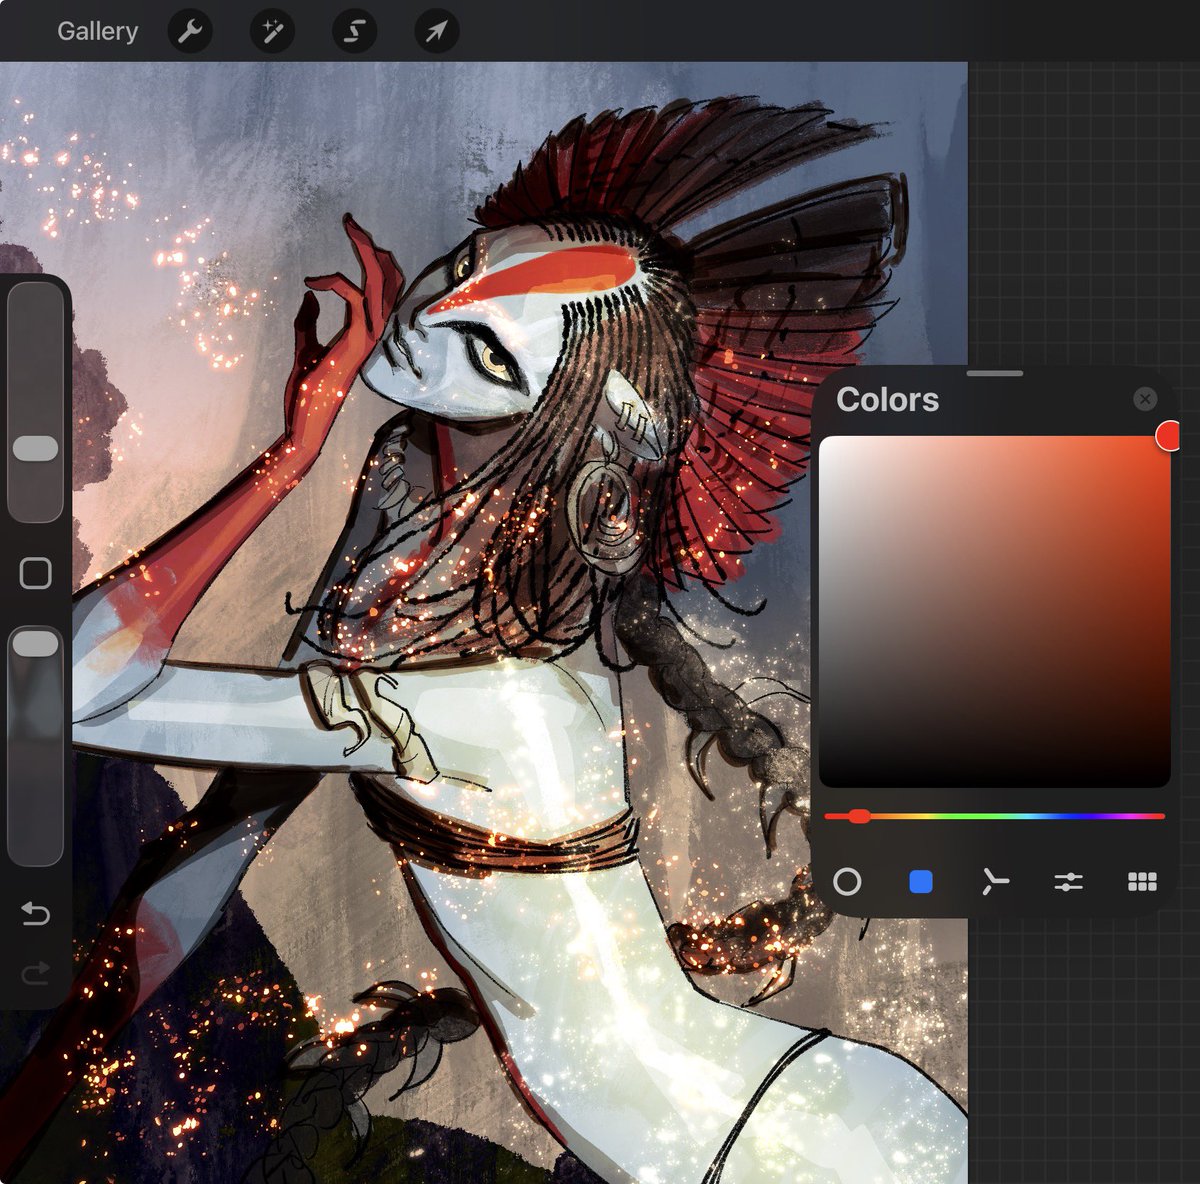Open the Value sliders color mode
Viewport: 1200px width, 1184px height.
(x=1068, y=881)
